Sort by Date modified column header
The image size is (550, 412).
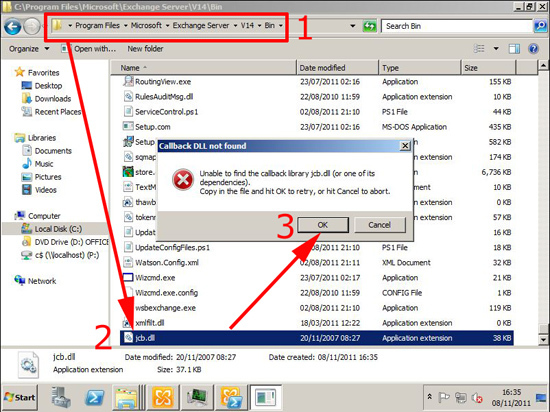(x=337, y=68)
